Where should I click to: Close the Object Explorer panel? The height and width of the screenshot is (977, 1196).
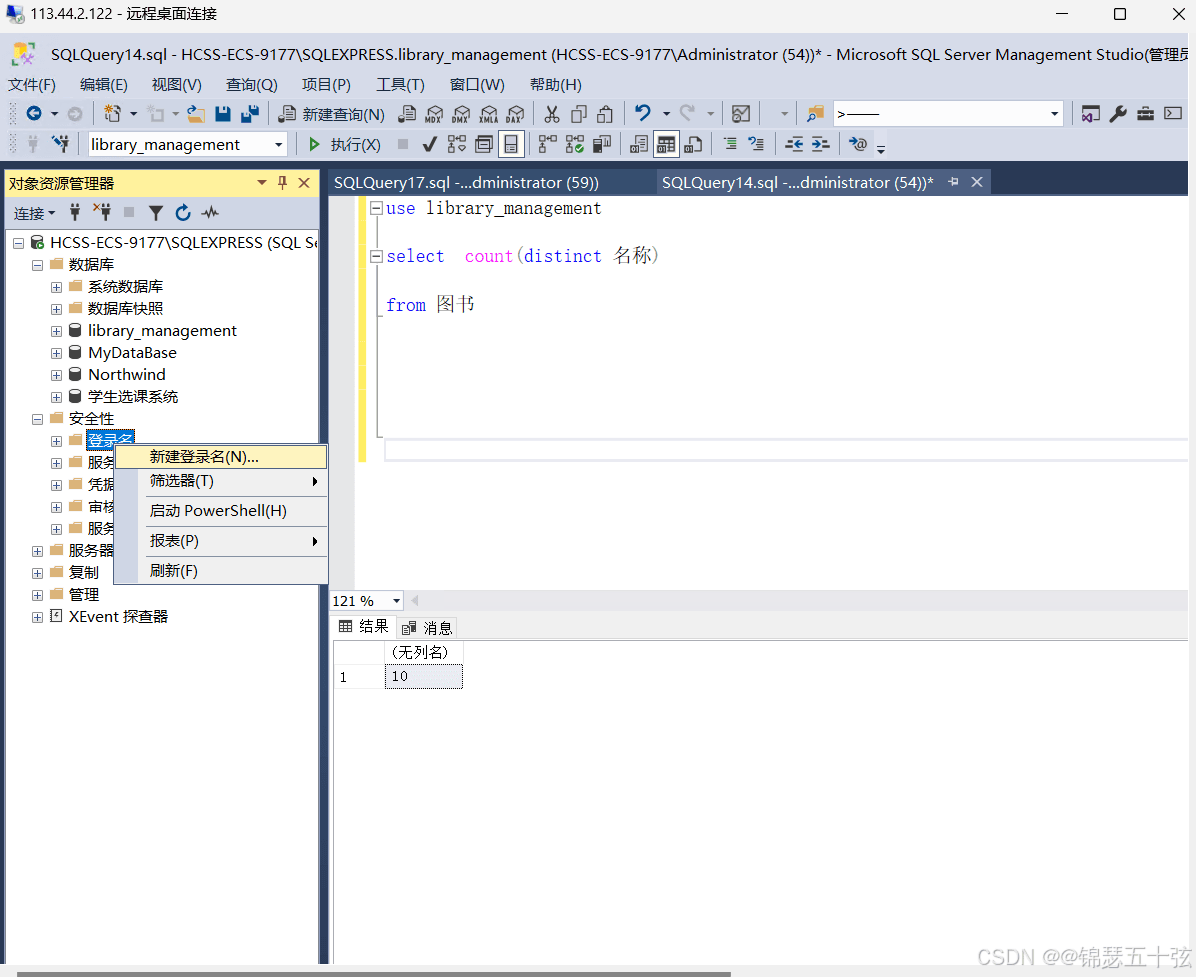(304, 182)
